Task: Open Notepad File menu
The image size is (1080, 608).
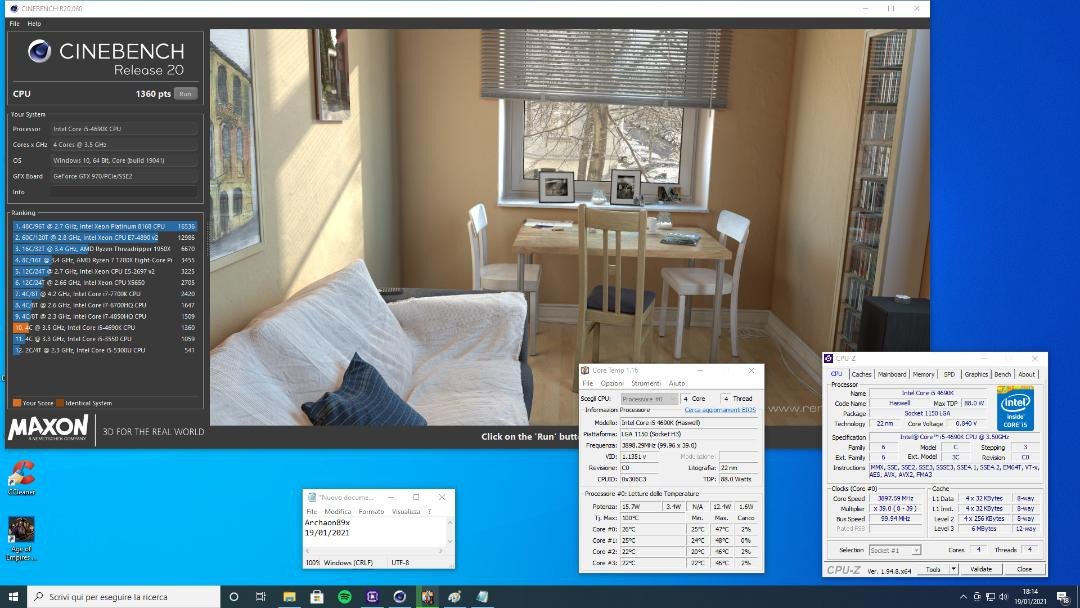Action: click(311, 512)
